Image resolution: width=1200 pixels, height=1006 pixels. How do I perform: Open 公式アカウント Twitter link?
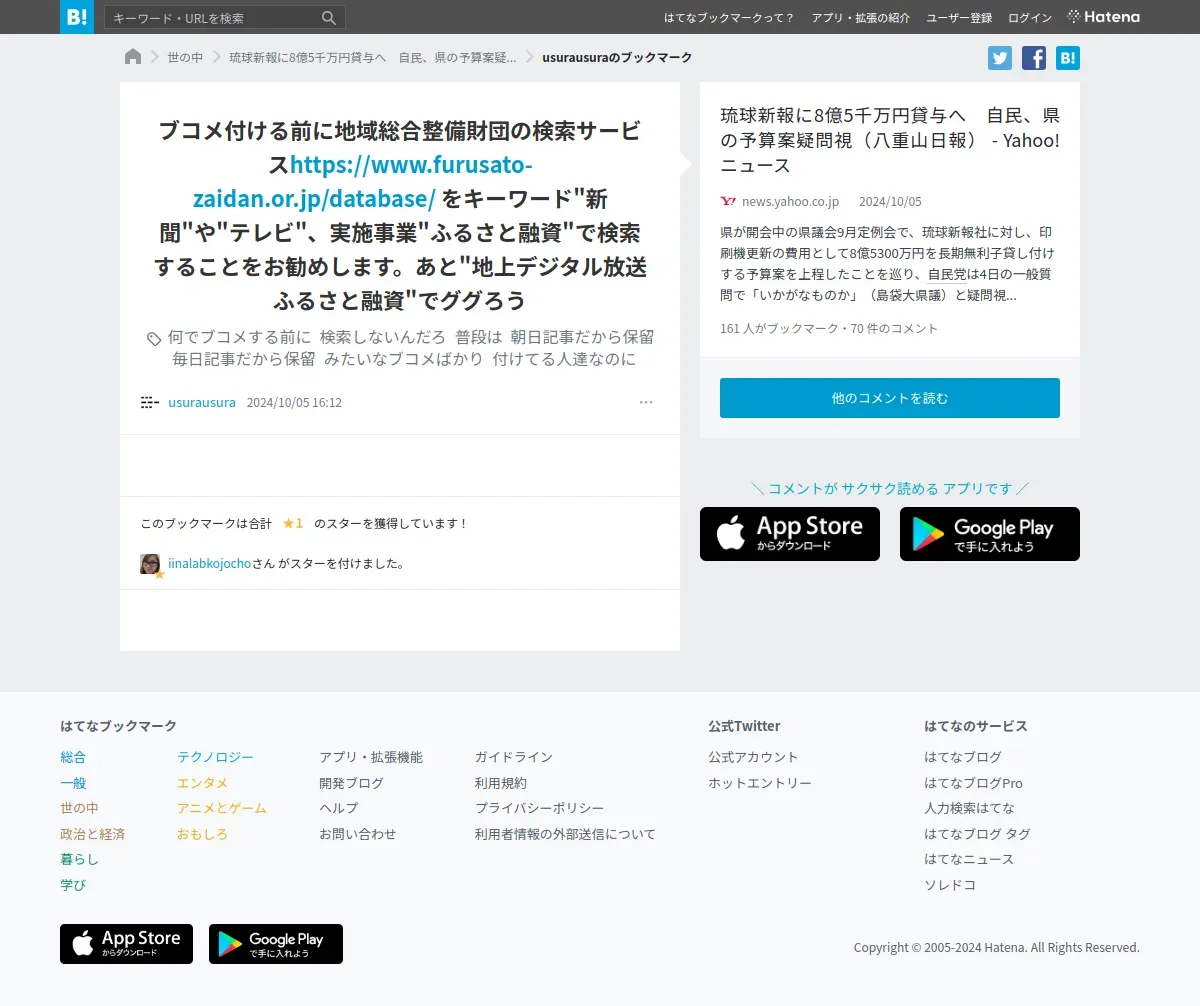coord(753,758)
